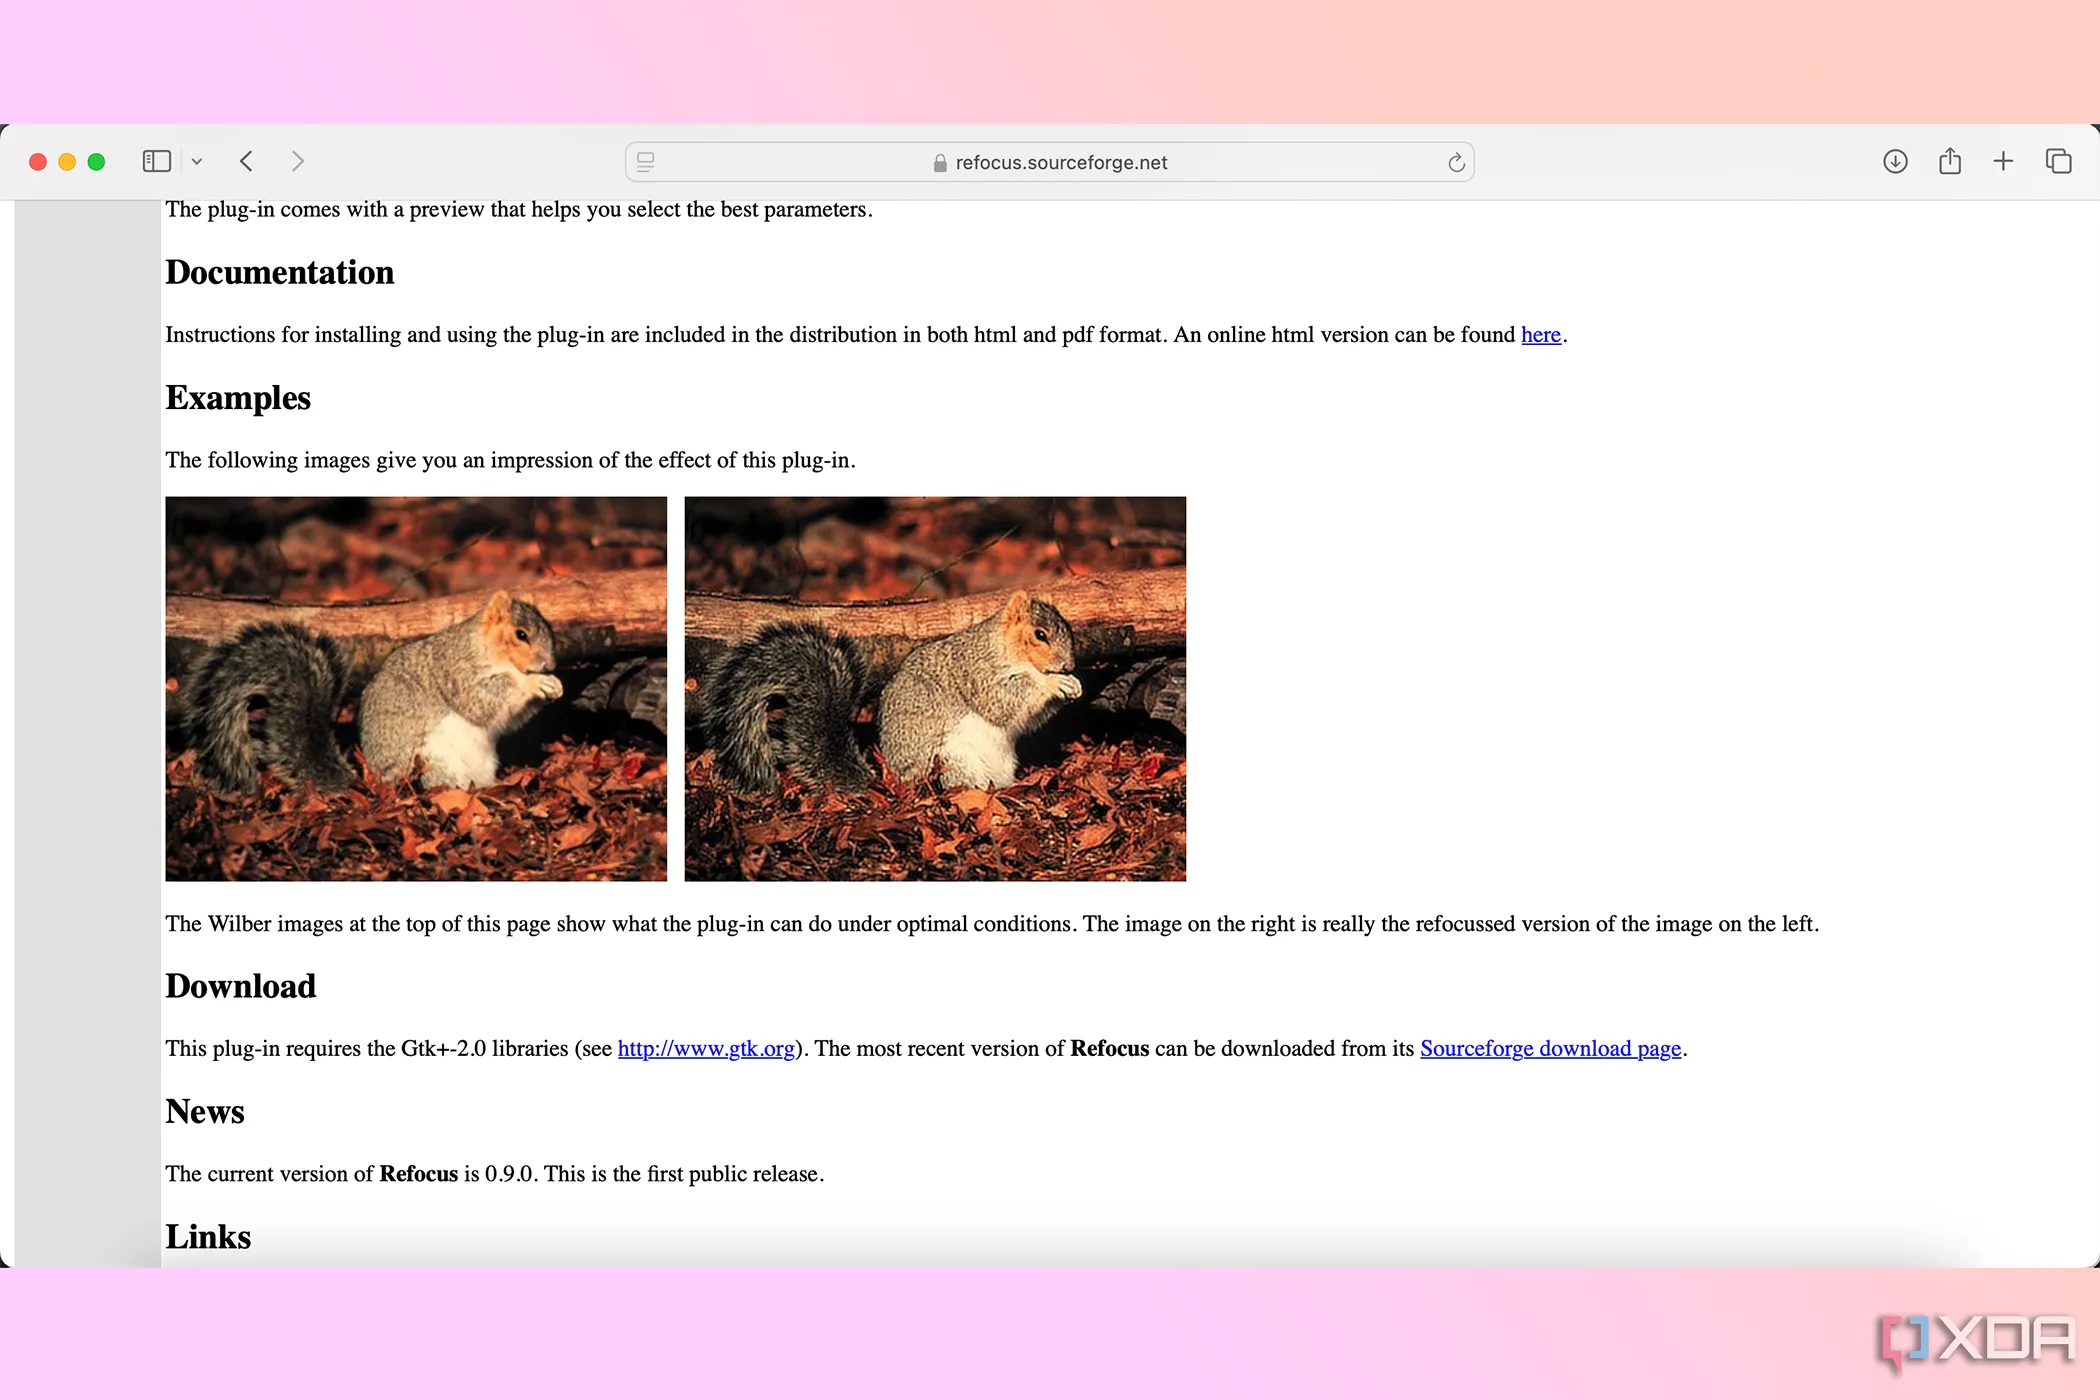Screen dimensions: 2100x1400
Task: Go back to the previous page
Action: pyautogui.click(x=247, y=161)
